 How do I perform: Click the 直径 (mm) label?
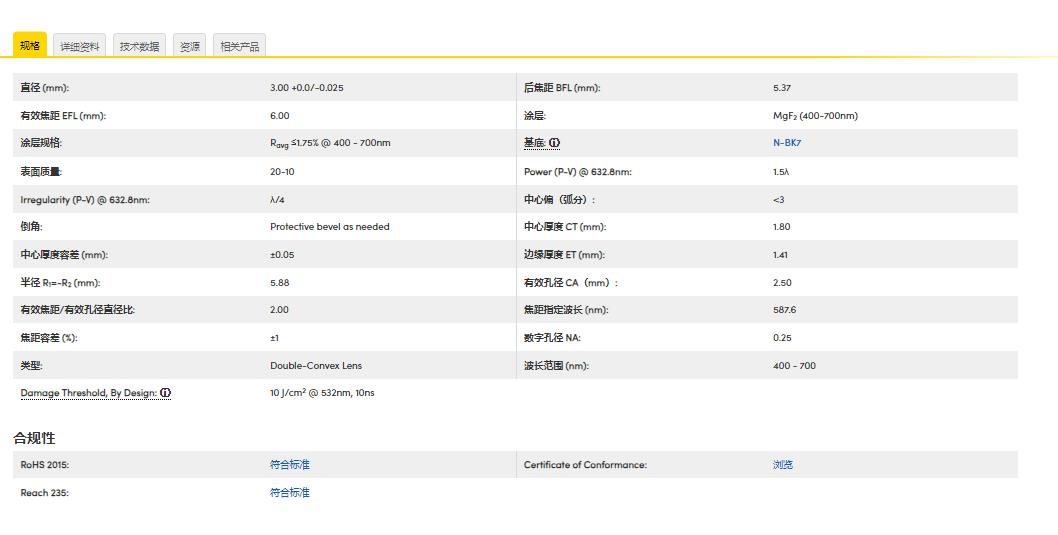pyautogui.click(x=45, y=88)
